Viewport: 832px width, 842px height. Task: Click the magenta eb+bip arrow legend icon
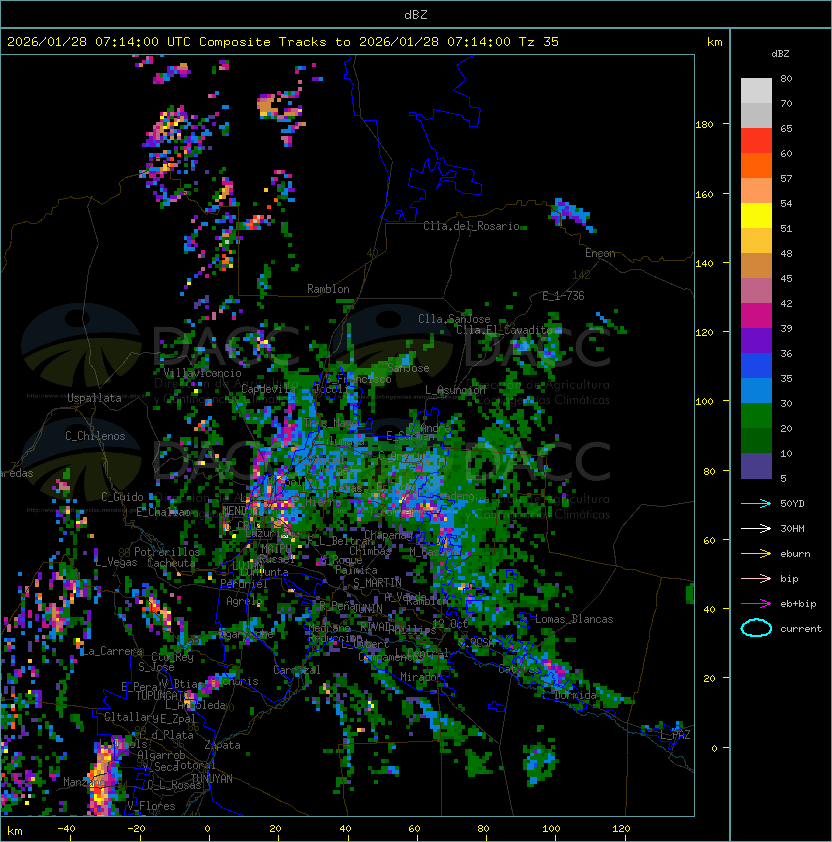point(756,604)
